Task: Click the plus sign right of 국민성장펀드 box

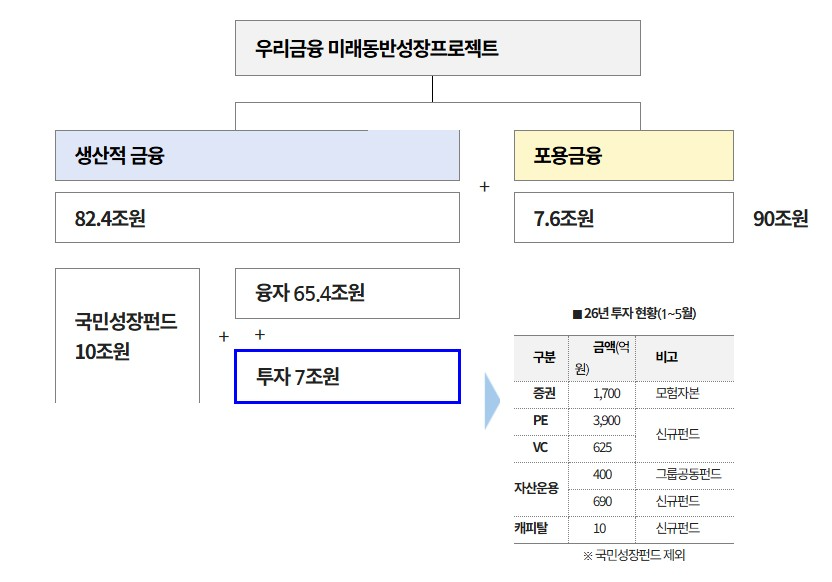Action: click(x=223, y=336)
